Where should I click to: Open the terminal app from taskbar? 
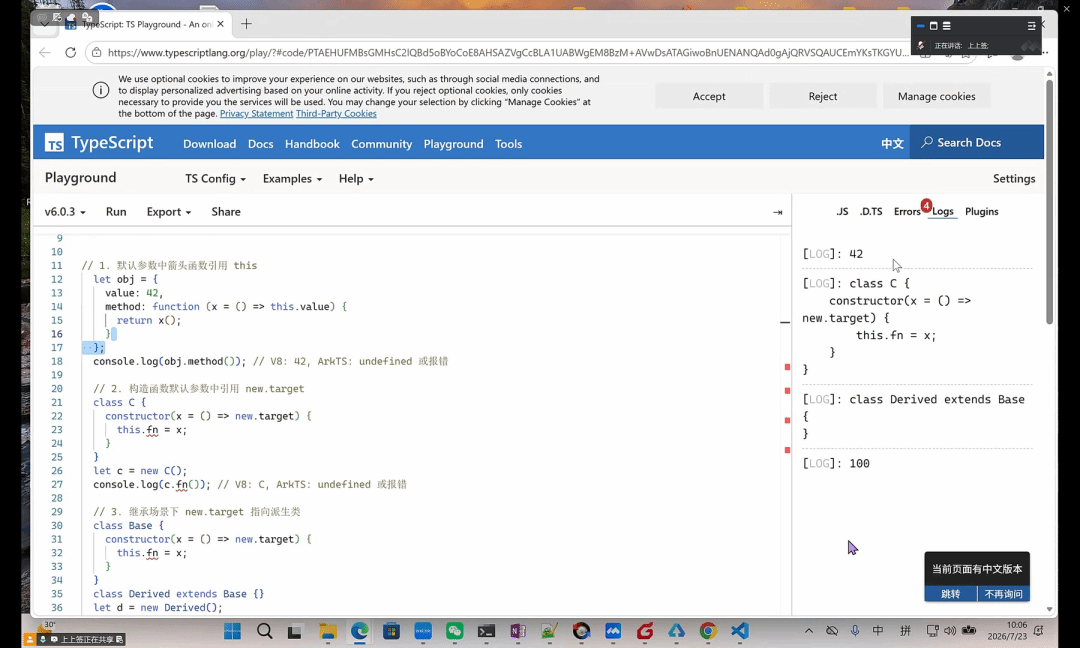(x=486, y=631)
